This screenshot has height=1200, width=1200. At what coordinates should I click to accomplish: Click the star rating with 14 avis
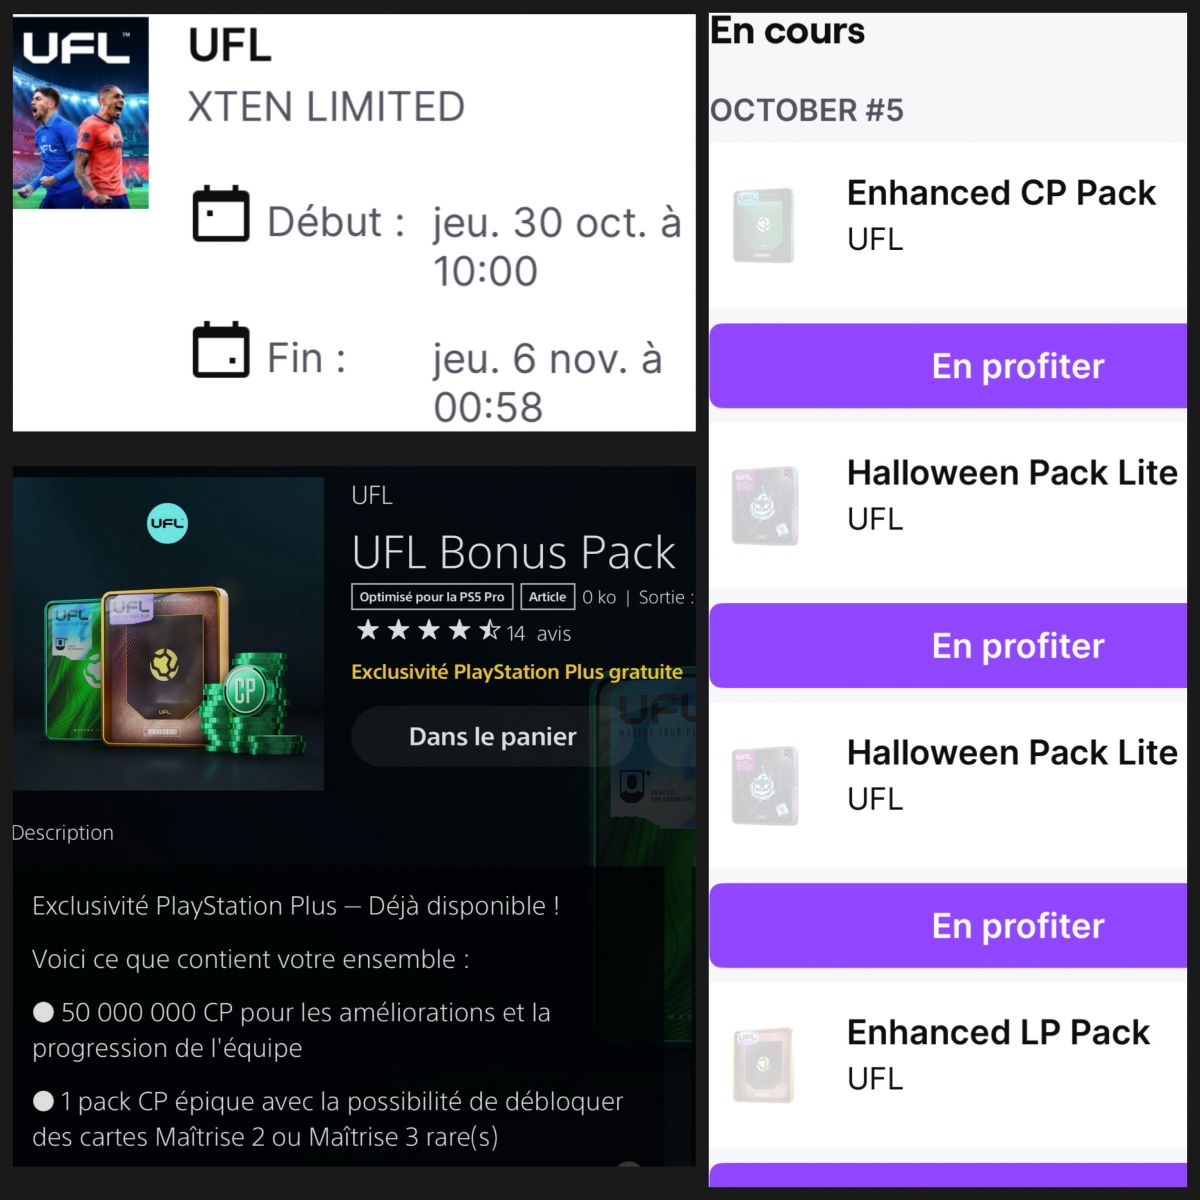click(x=464, y=632)
